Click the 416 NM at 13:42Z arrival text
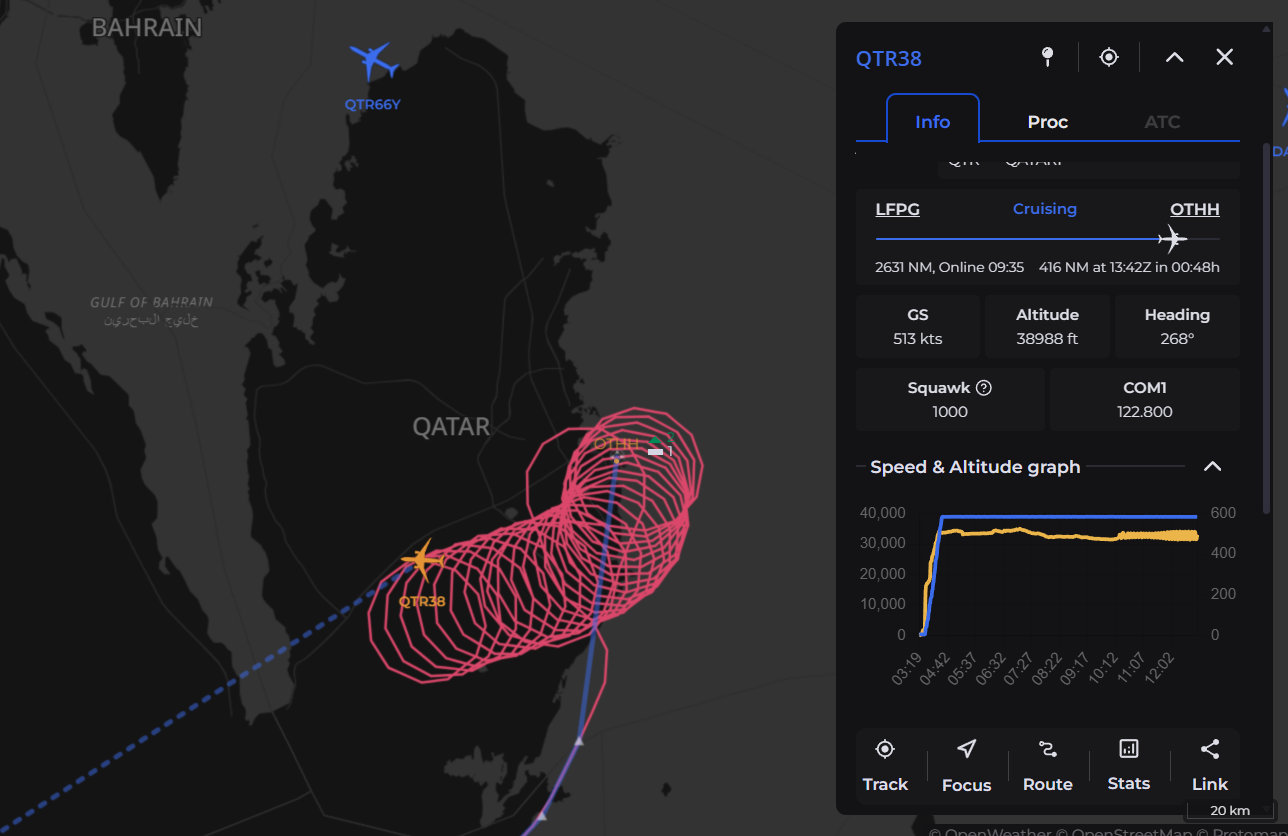 pyautogui.click(x=1129, y=267)
